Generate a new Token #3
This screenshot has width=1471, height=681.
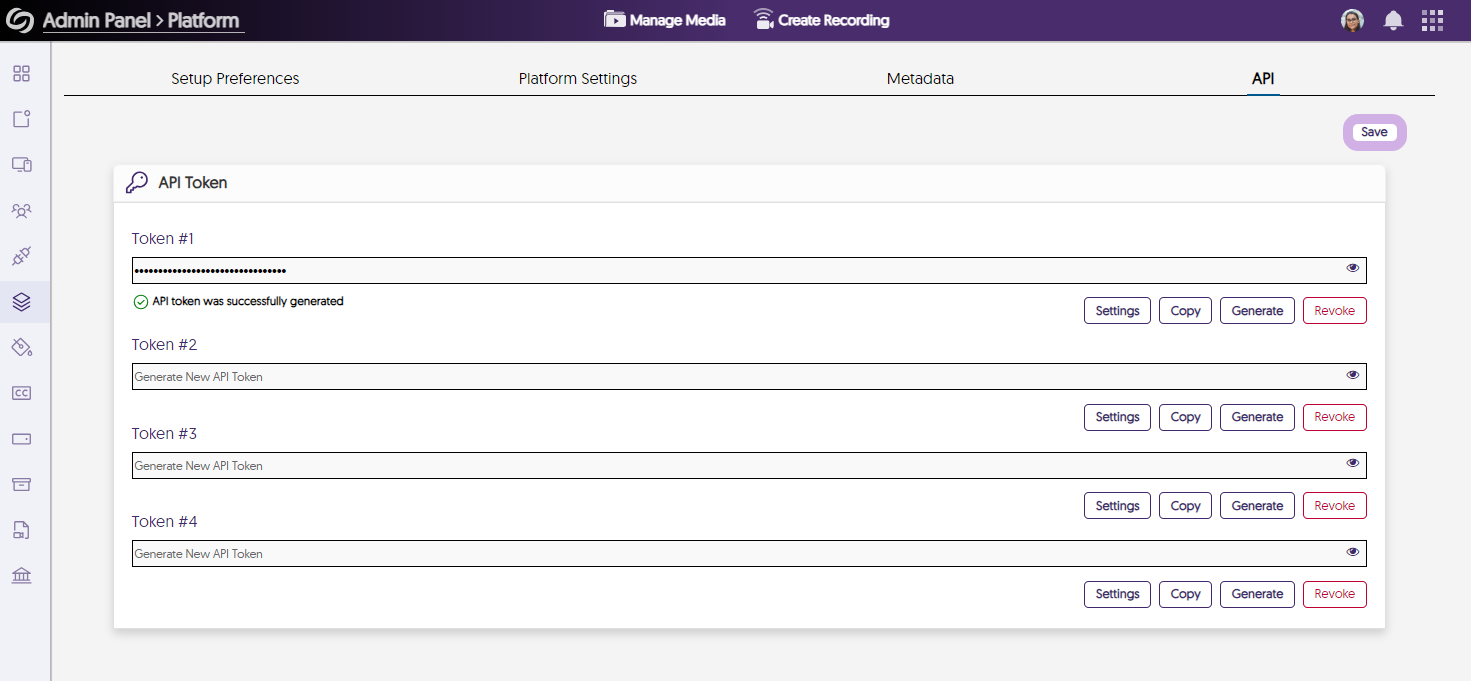1257,506
